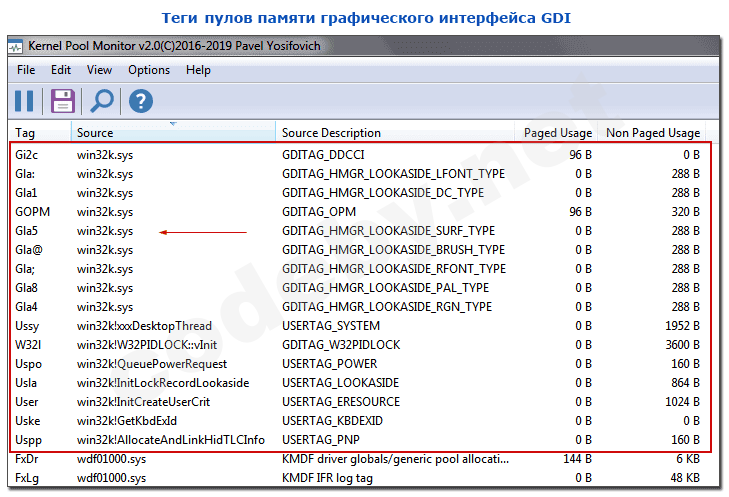729x497 pixels.
Task: Open the File menu
Action: pyautogui.click(x=26, y=70)
